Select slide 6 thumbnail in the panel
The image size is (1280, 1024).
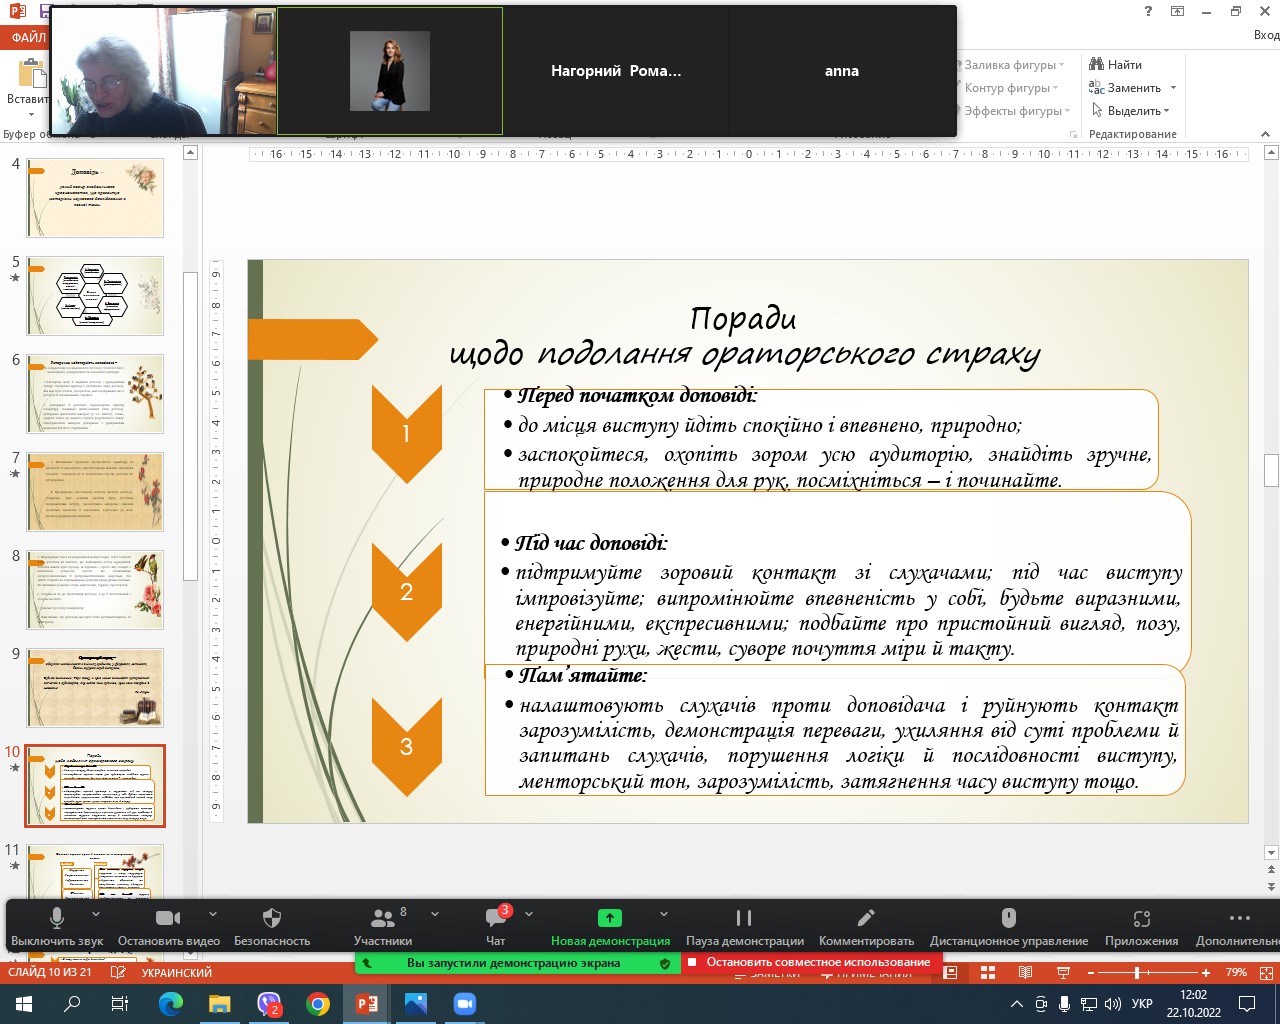[95, 394]
